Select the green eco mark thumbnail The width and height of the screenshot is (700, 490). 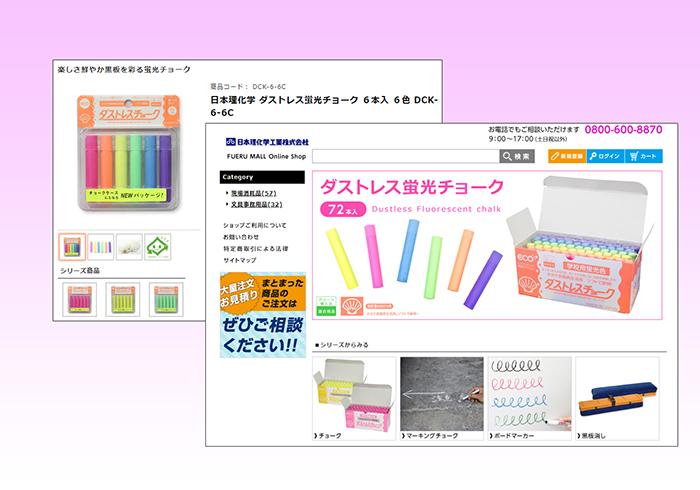(157, 246)
